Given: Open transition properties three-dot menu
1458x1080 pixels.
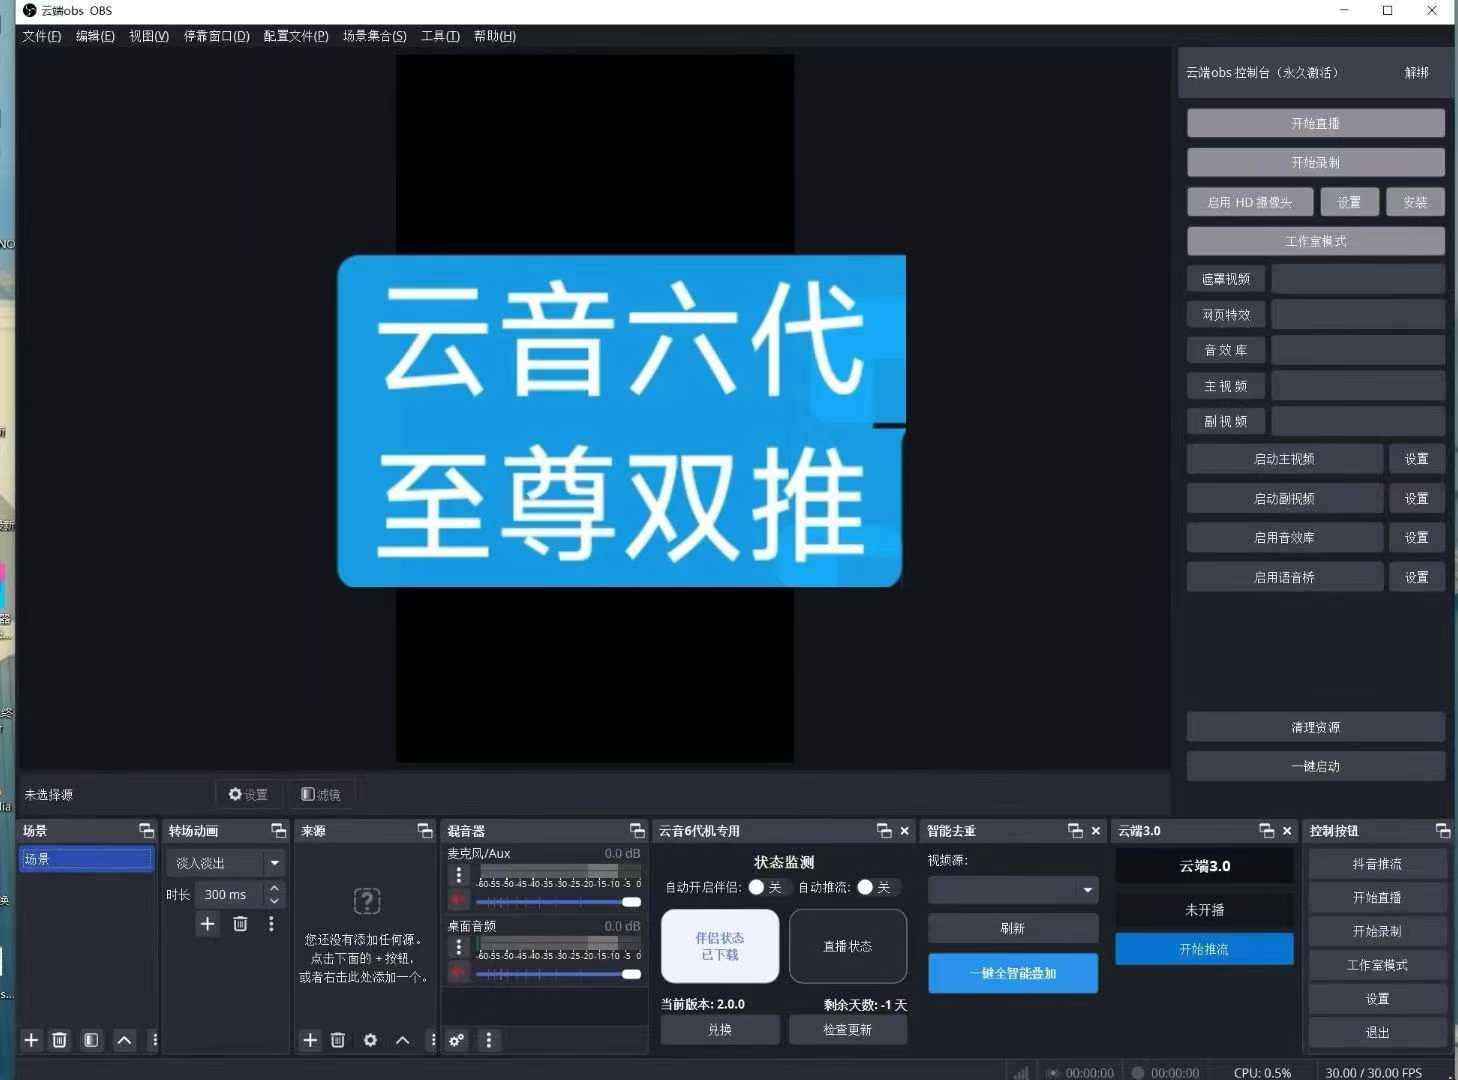Looking at the screenshot, I should (x=271, y=924).
